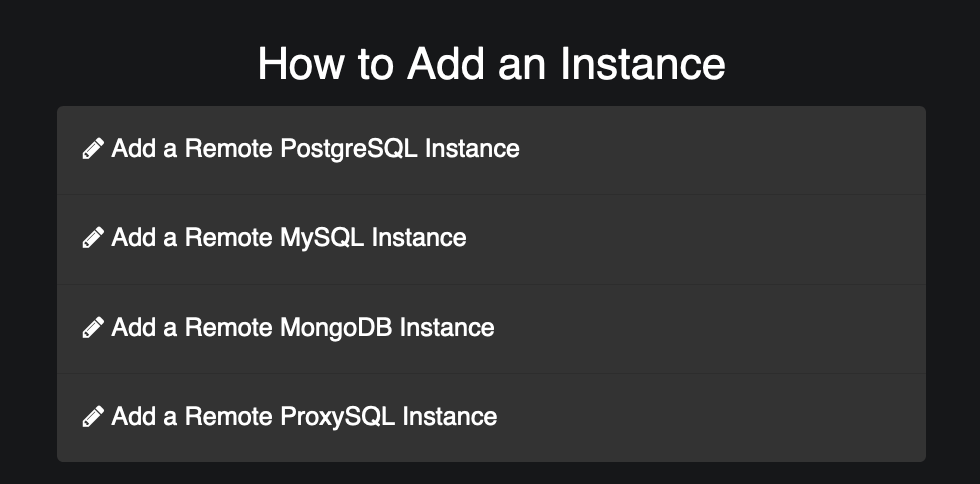
Task: Click the How to Add an Instance heading
Action: click(x=491, y=63)
